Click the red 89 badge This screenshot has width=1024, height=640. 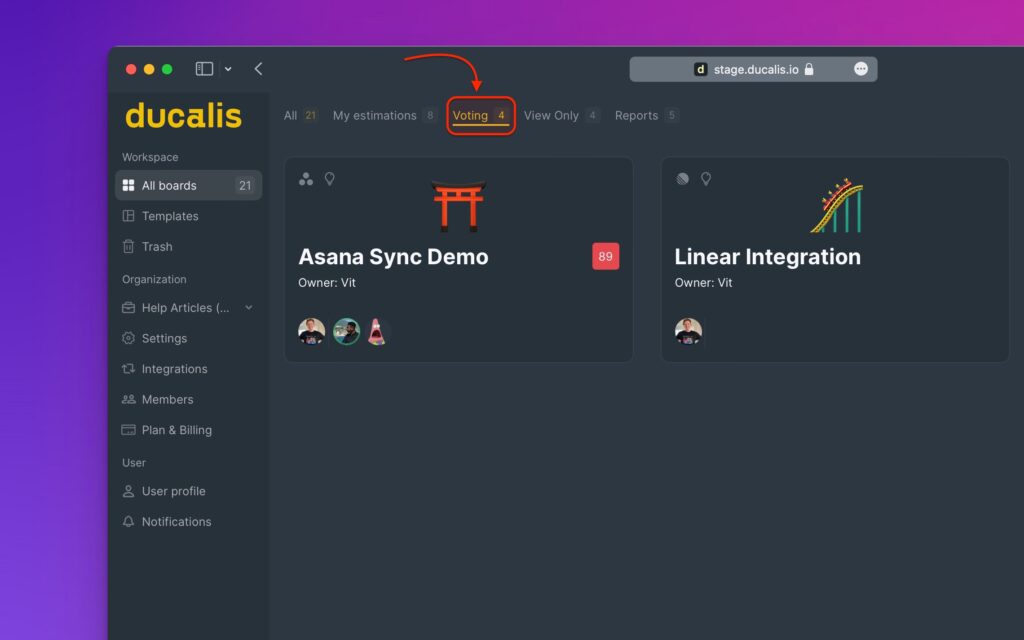coord(605,257)
